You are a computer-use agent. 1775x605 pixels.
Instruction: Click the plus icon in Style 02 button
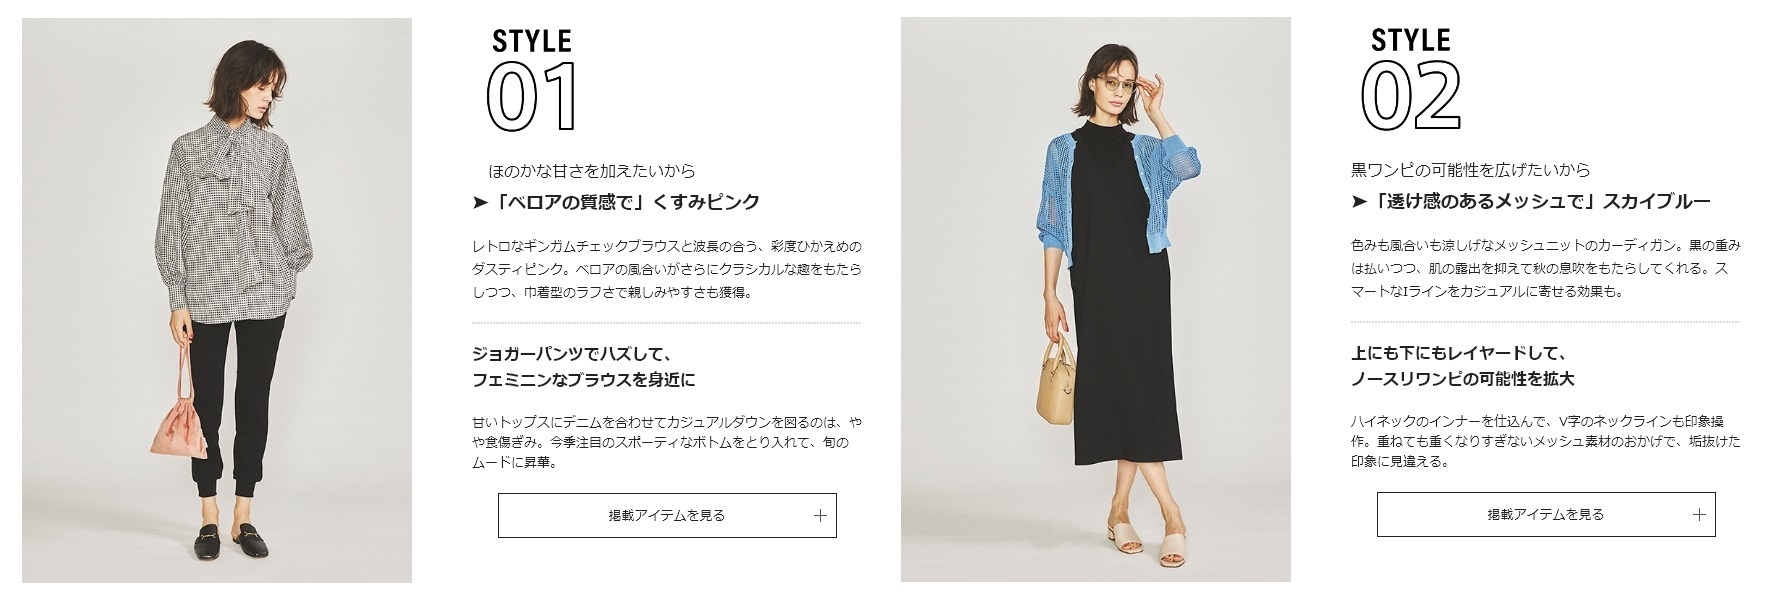point(1698,515)
